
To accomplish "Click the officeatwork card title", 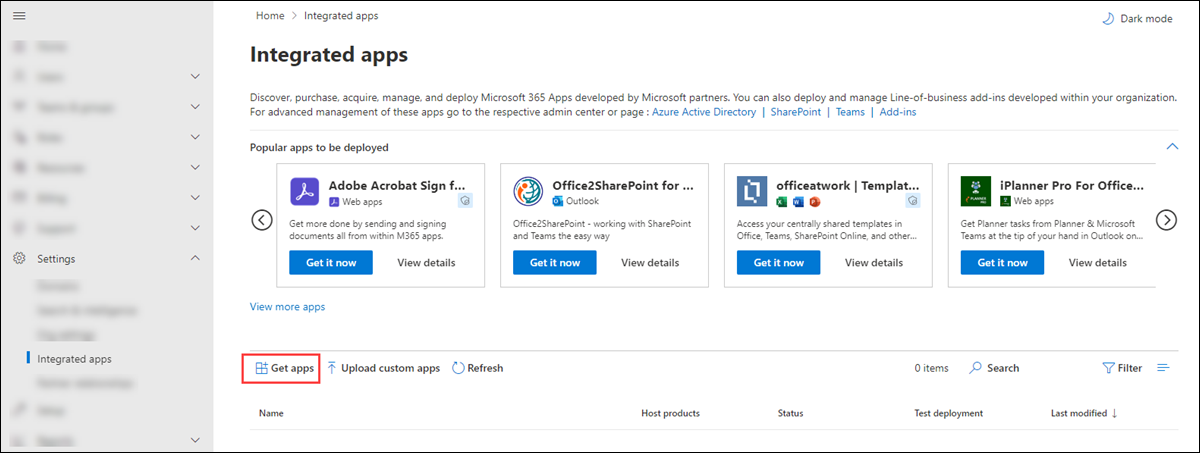I will click(847, 185).
